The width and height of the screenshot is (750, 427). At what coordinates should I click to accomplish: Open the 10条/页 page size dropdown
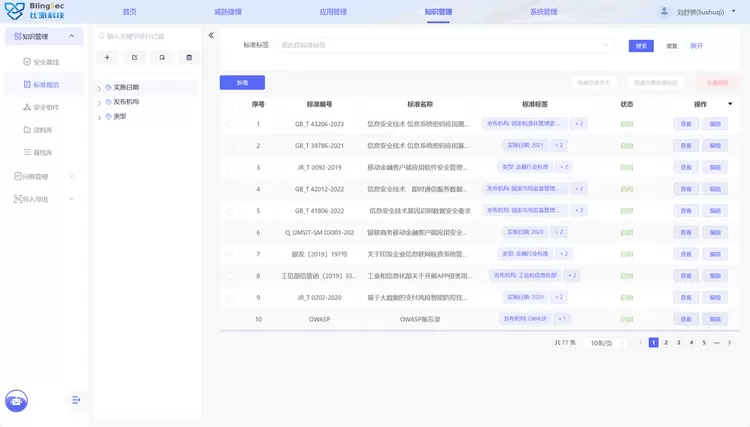coord(604,343)
